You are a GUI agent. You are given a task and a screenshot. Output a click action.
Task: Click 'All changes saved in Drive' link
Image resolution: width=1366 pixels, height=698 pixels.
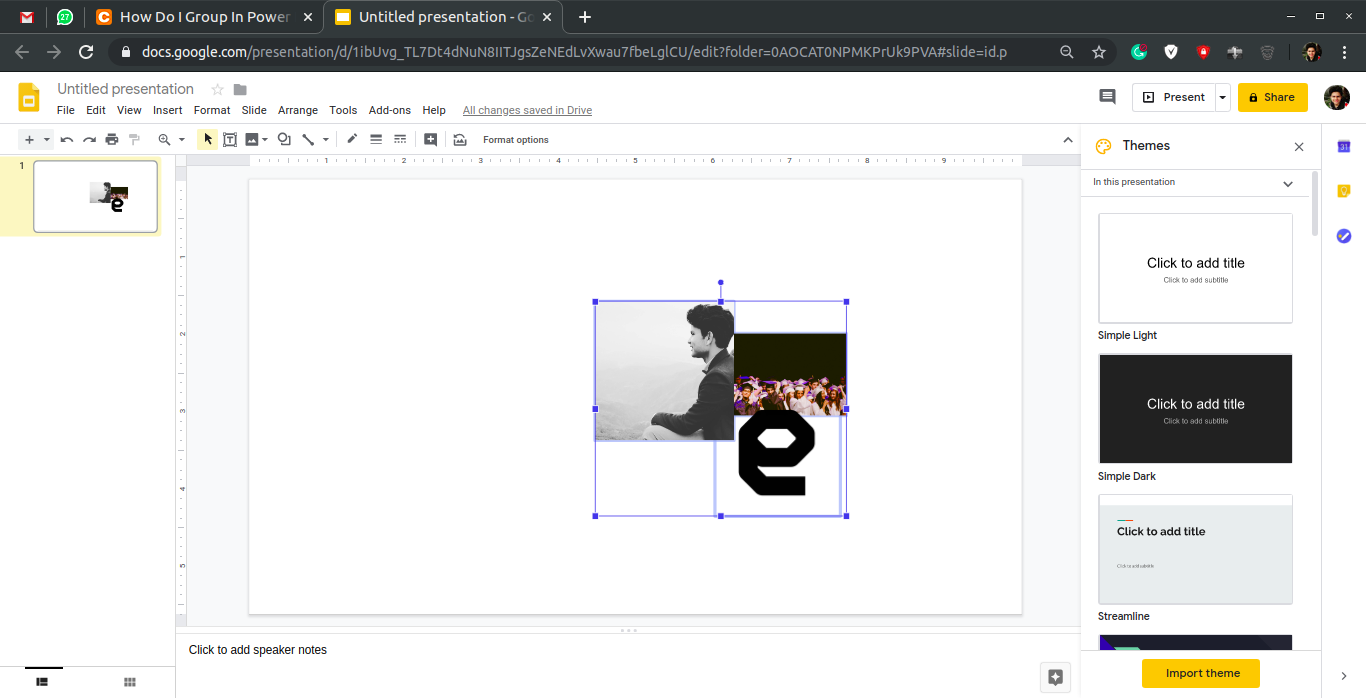527,110
